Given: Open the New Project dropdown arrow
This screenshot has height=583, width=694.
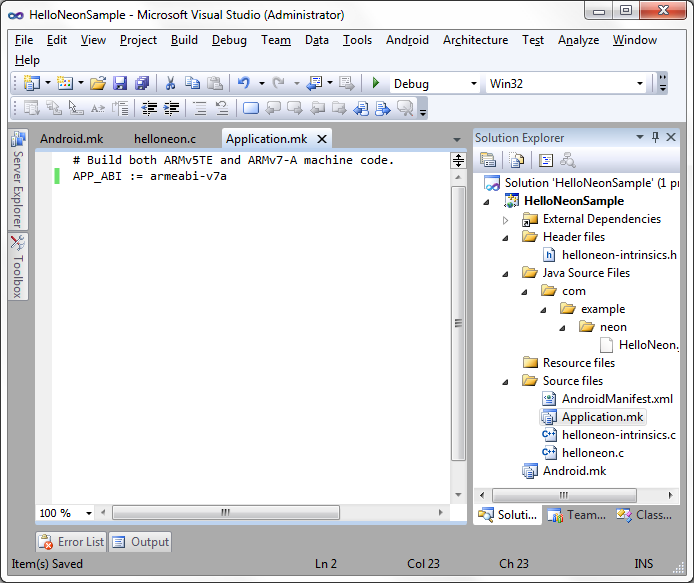Looking at the screenshot, I should [48, 83].
